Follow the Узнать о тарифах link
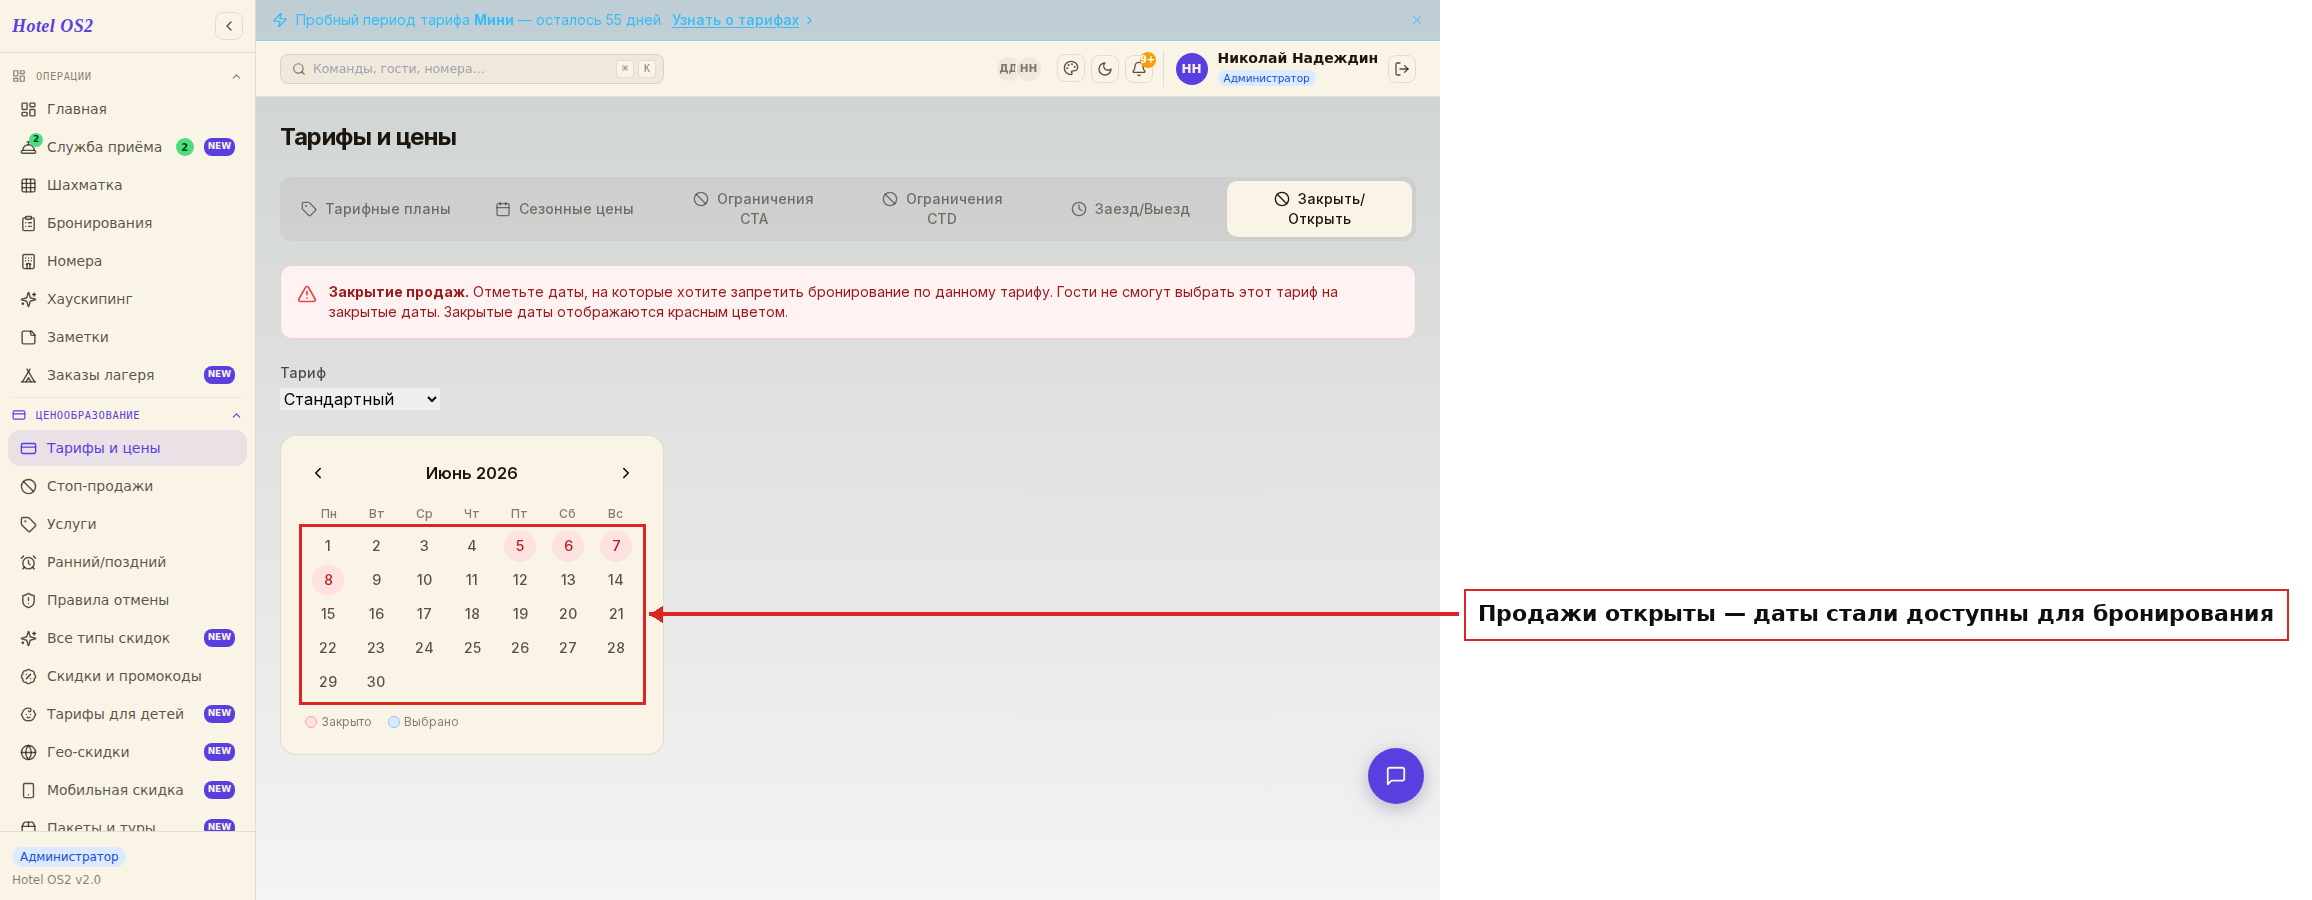 (x=735, y=20)
